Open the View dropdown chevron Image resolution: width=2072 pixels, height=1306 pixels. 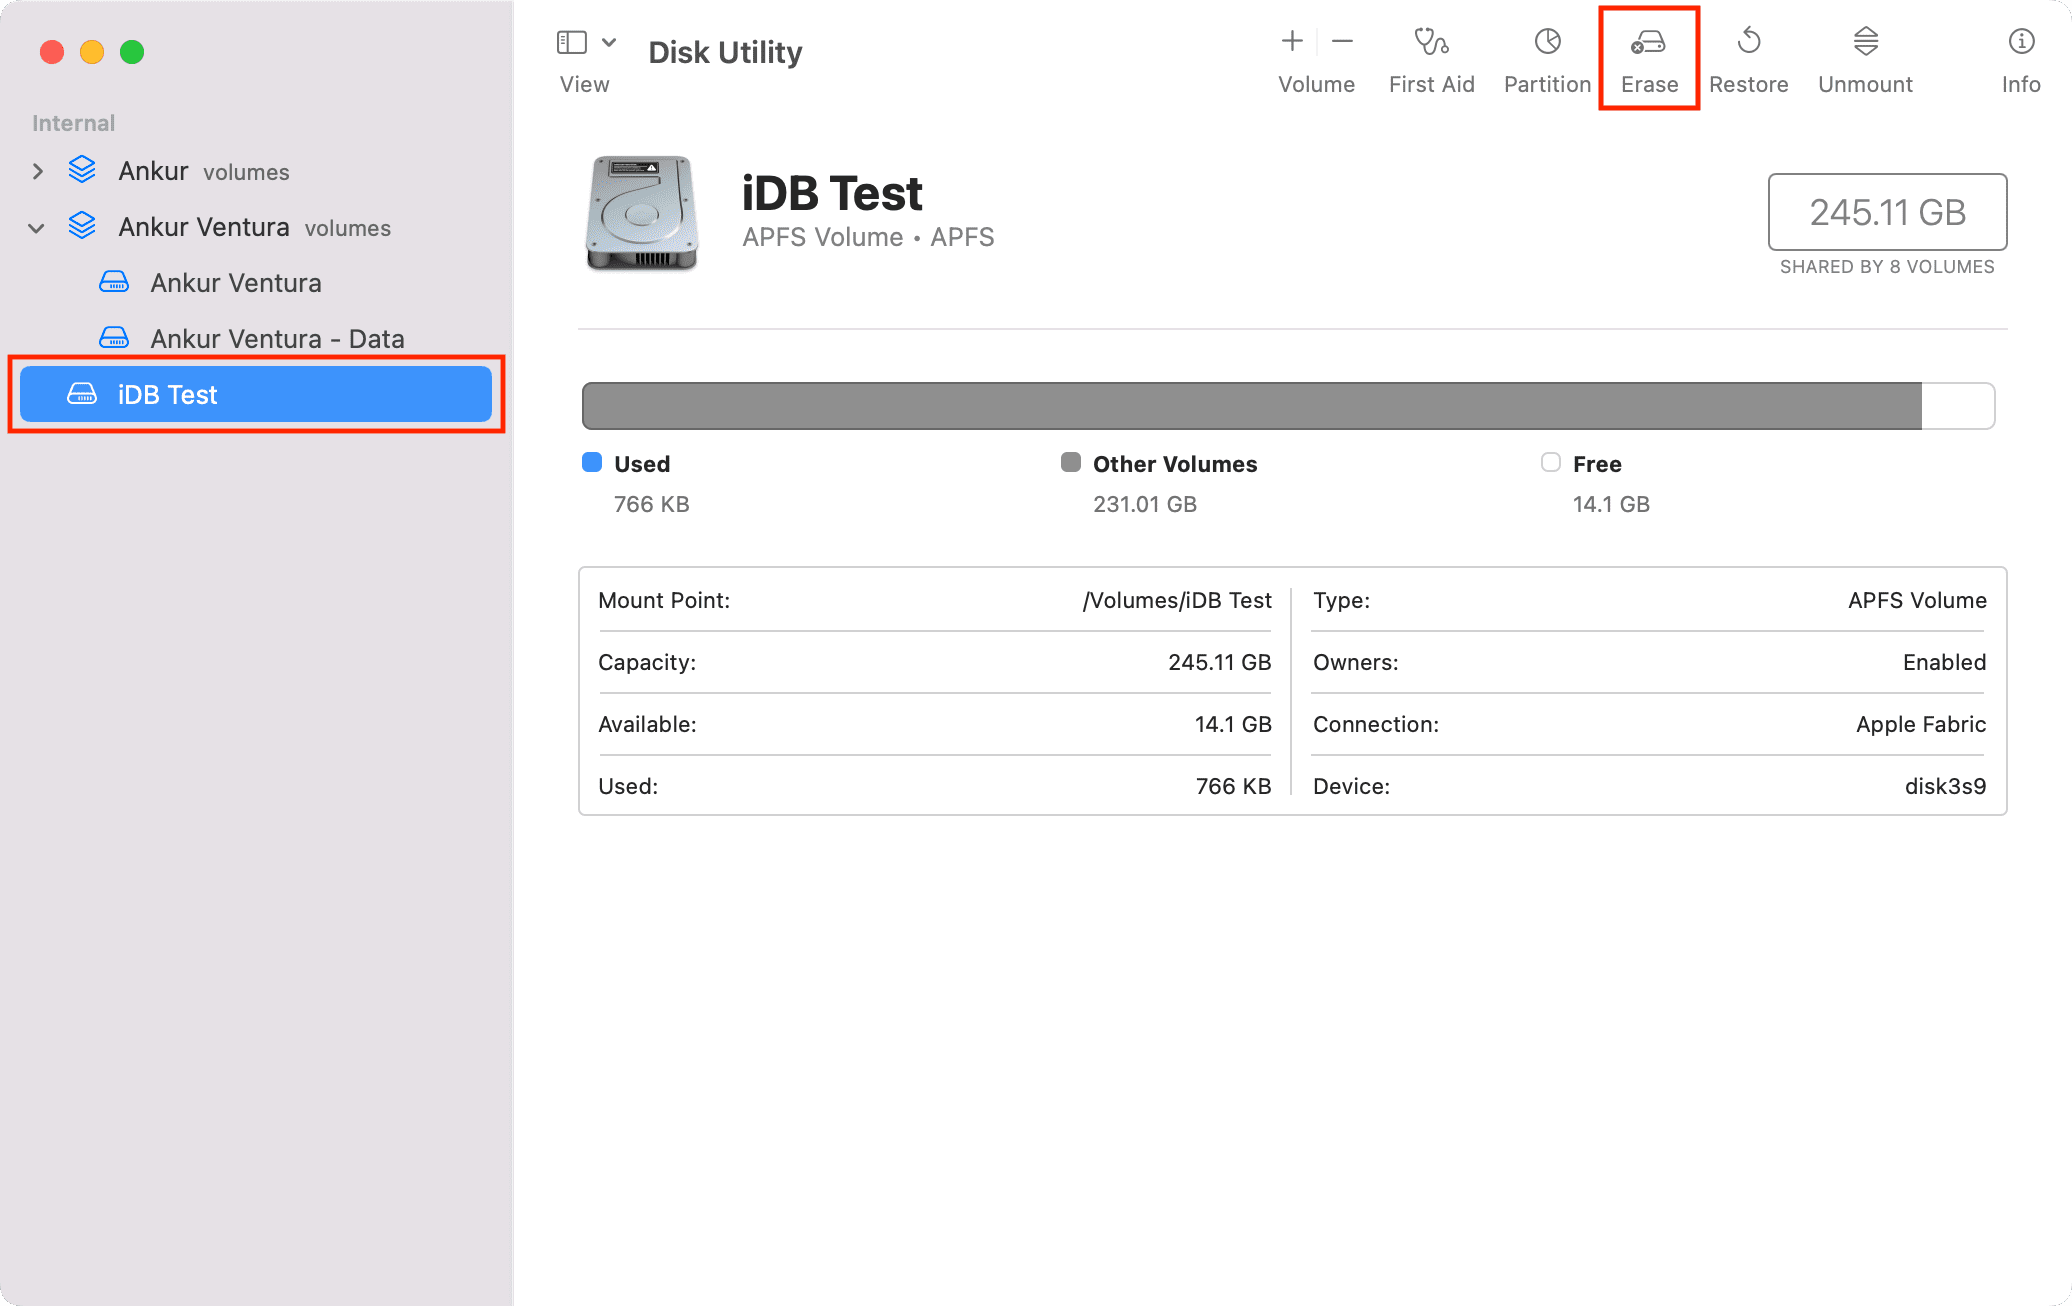click(609, 42)
